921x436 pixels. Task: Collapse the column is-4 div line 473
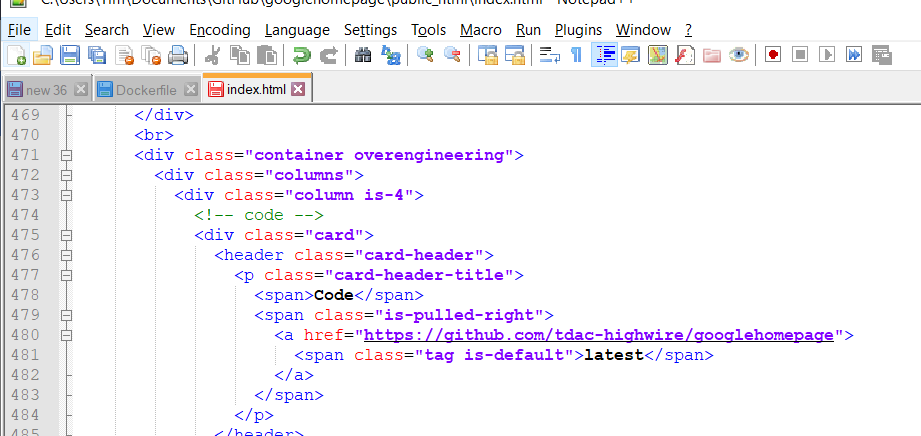[x=66, y=195]
